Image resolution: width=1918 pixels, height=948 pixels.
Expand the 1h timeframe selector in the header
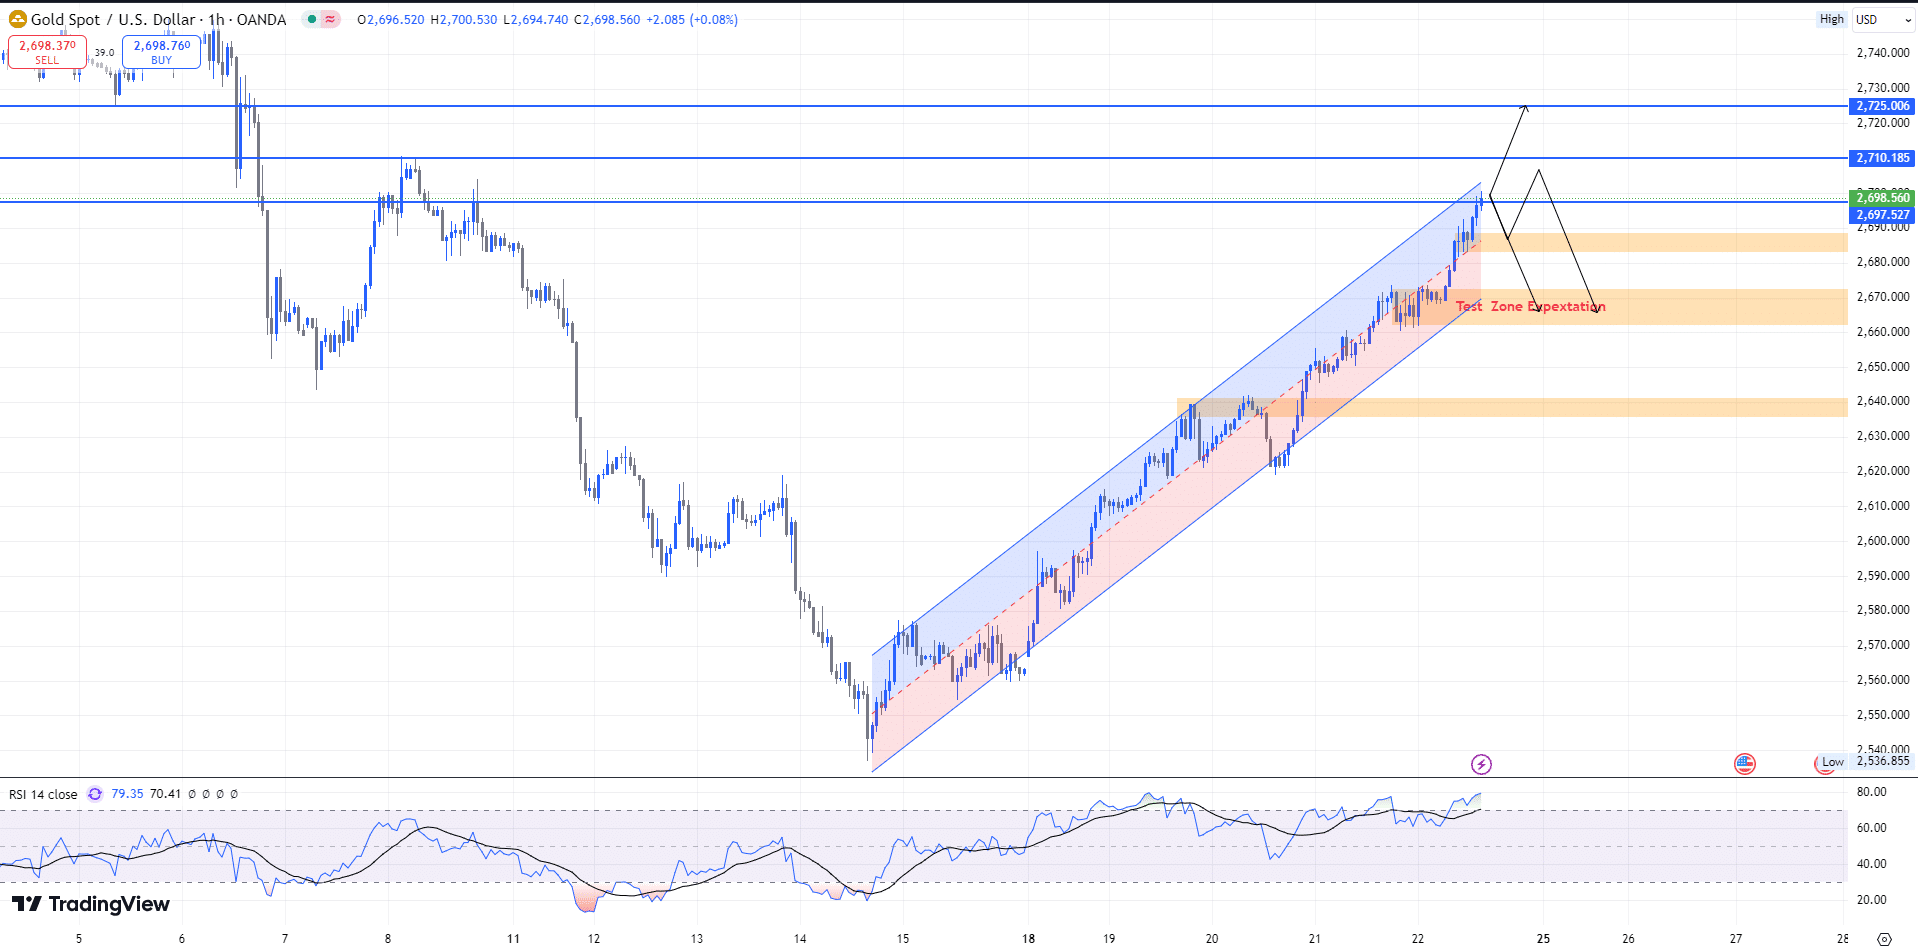(x=216, y=19)
